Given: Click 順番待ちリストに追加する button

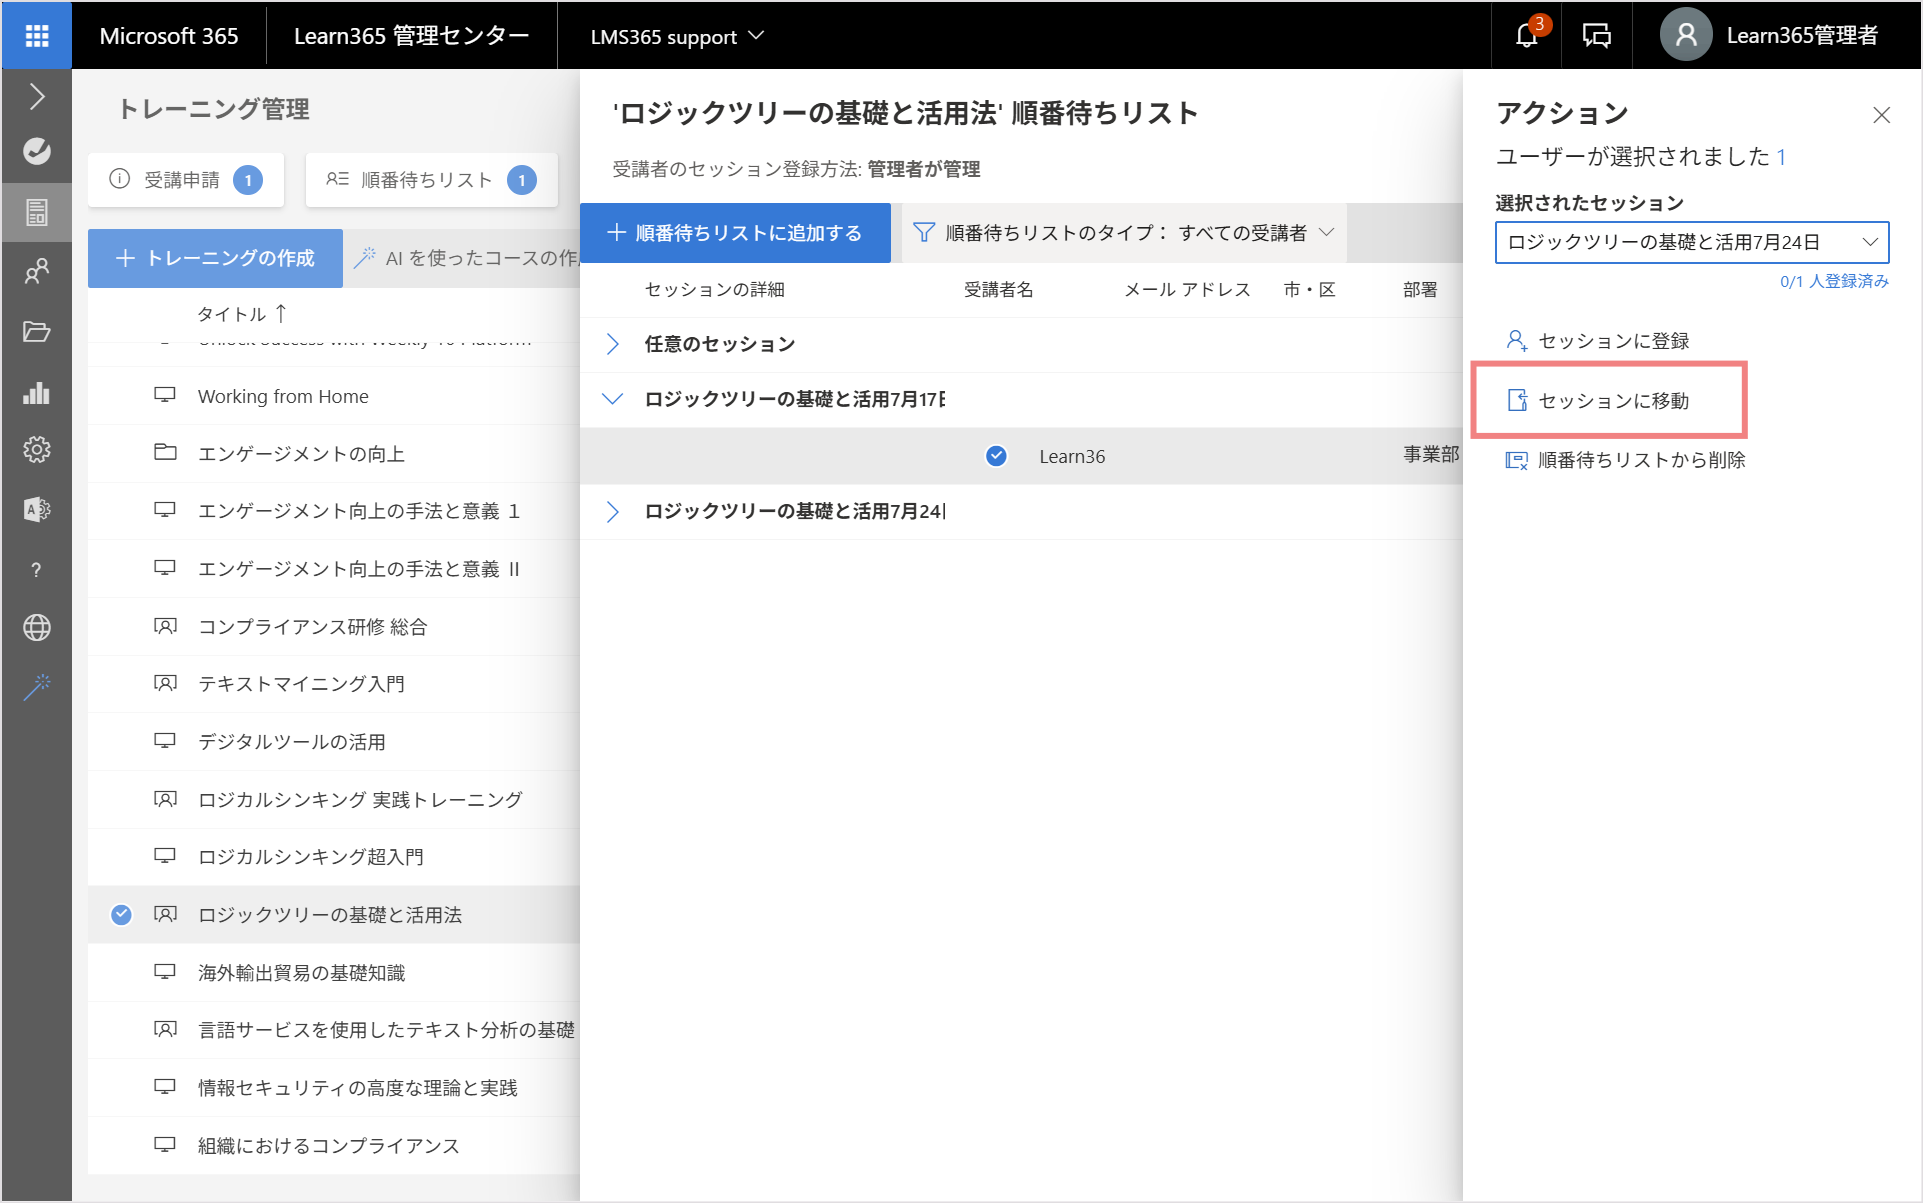Looking at the screenshot, I should (735, 233).
